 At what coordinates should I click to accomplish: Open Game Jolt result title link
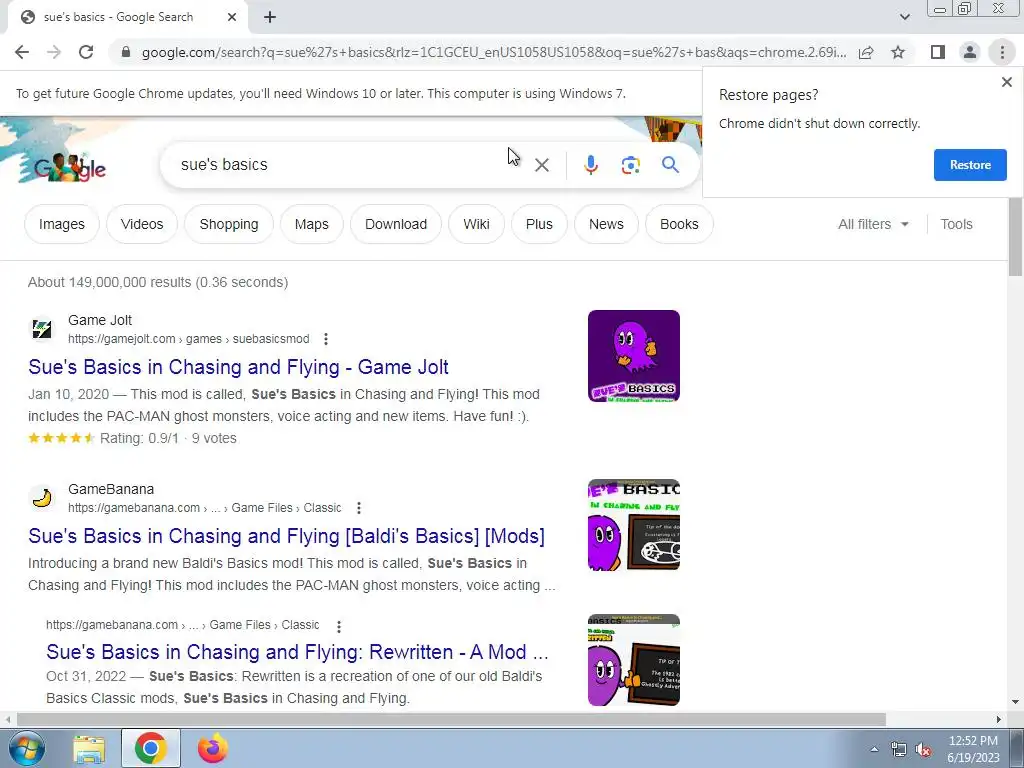238,367
